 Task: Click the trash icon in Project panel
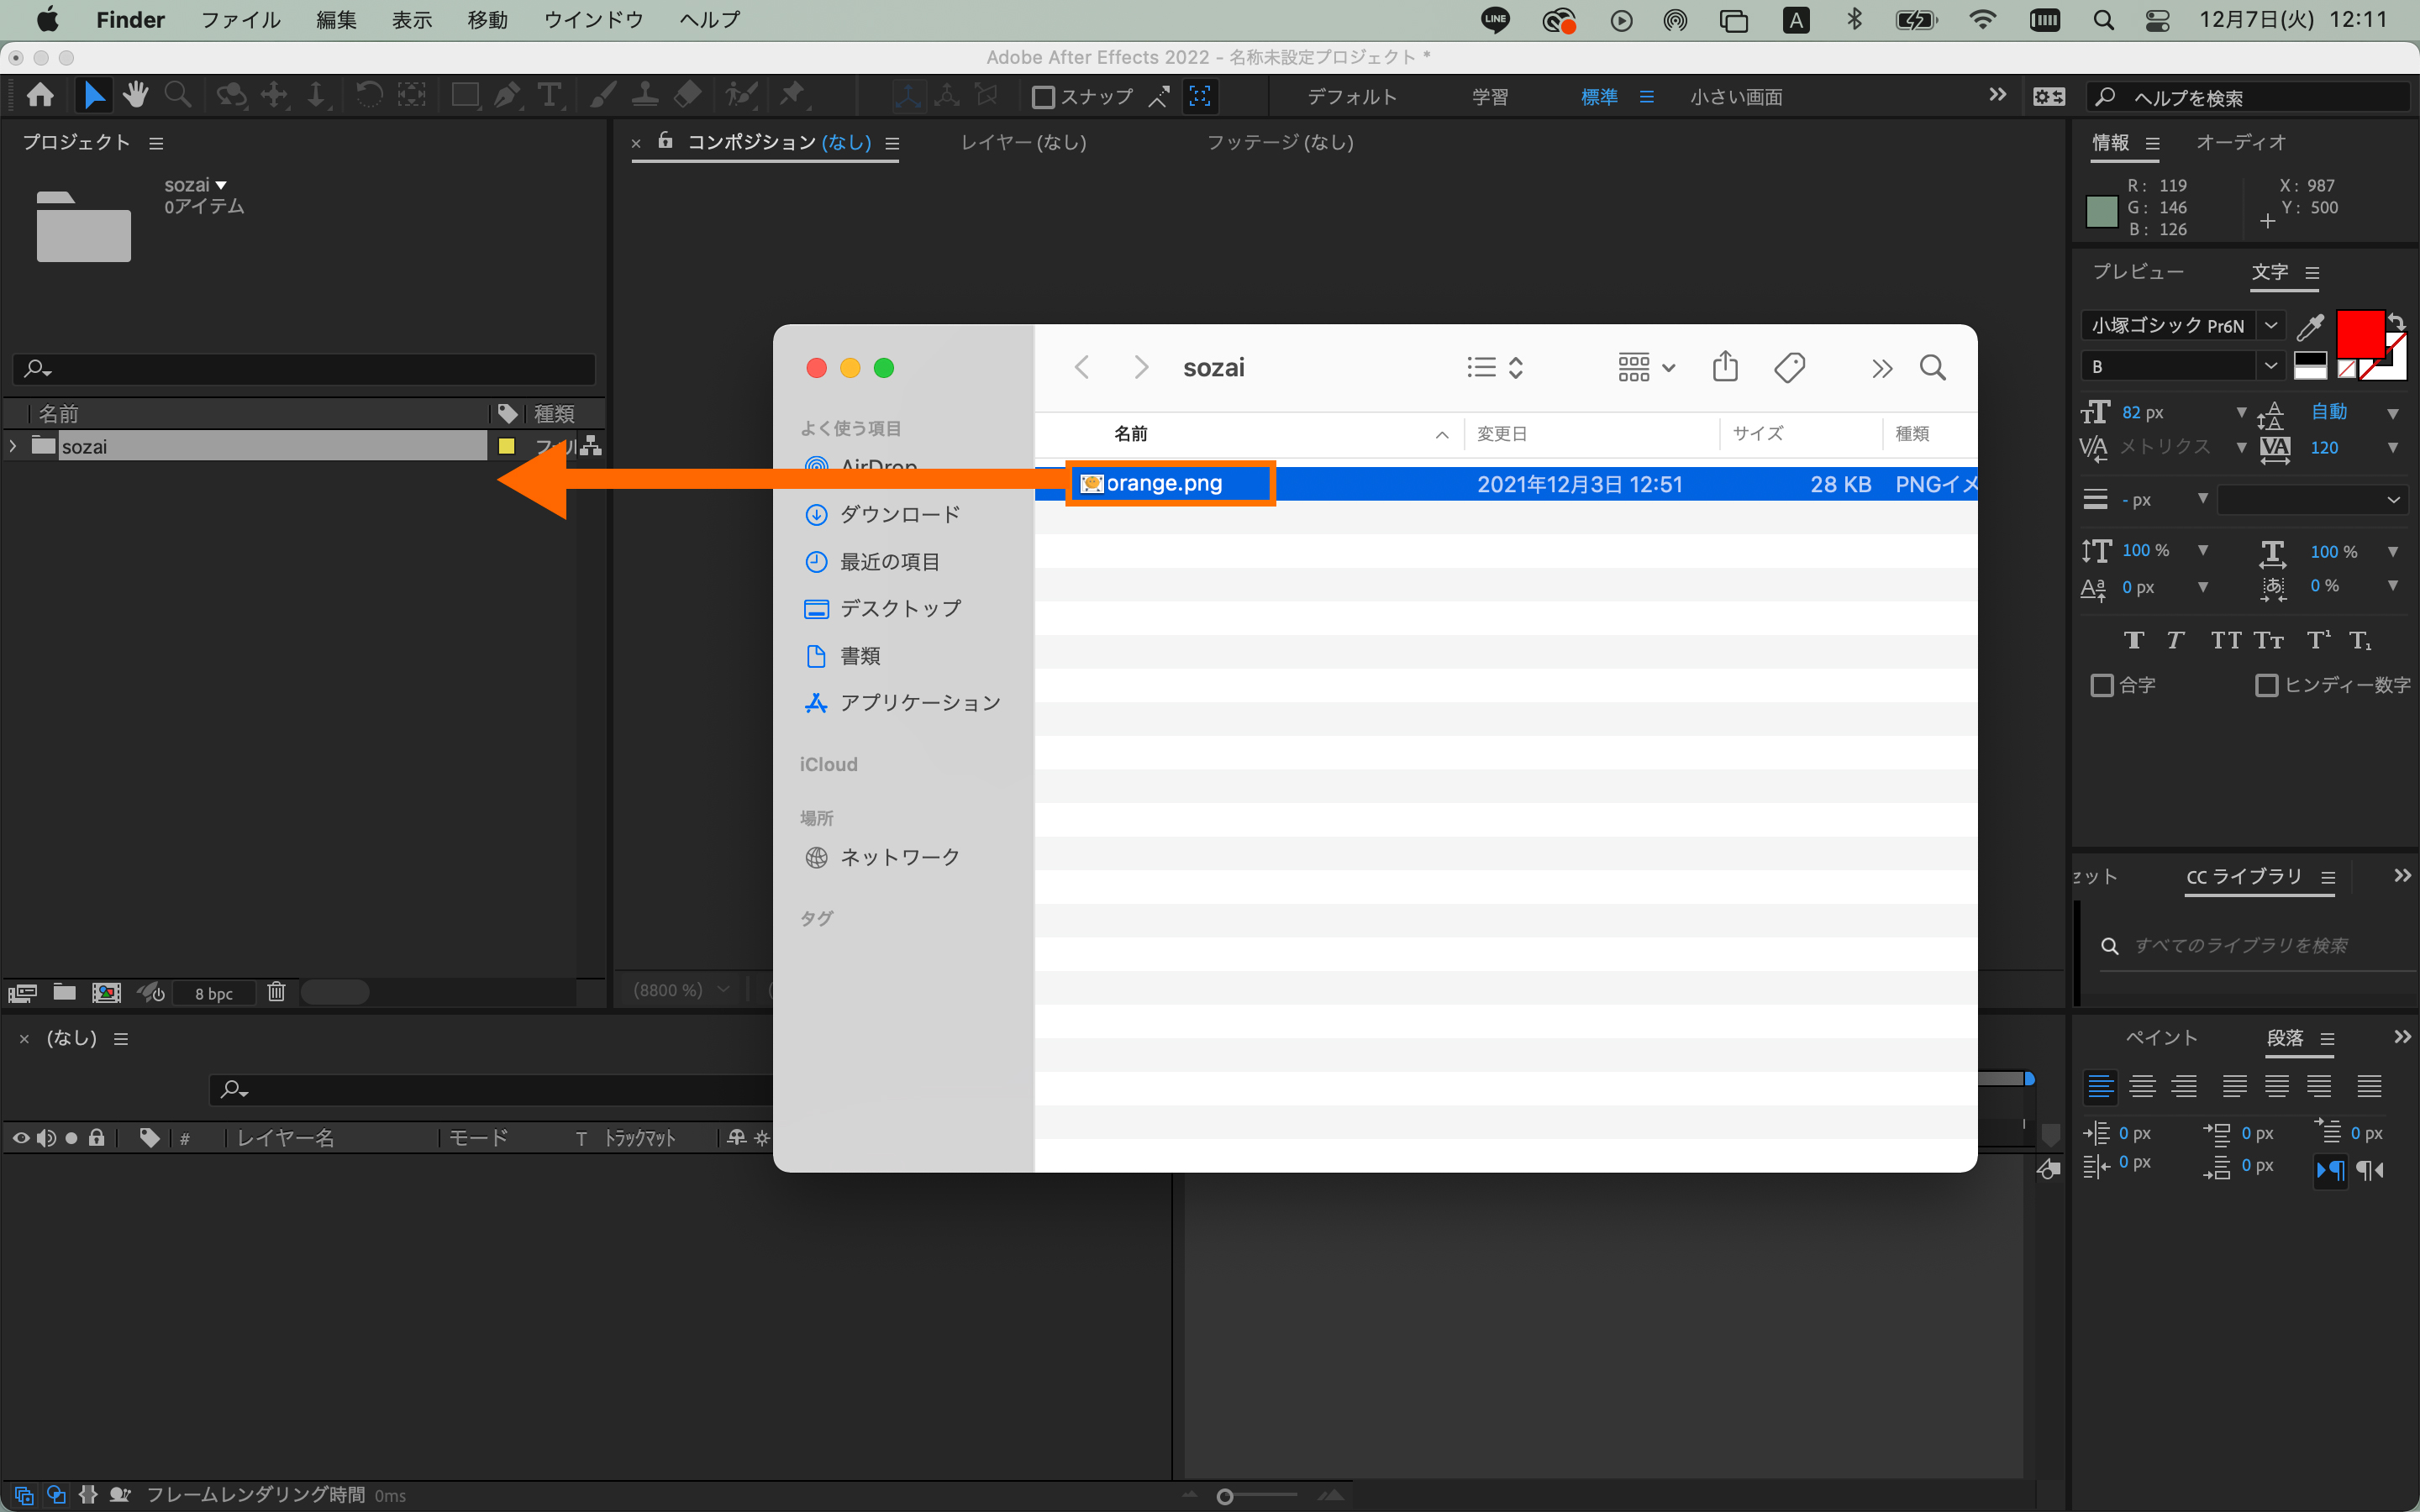(x=276, y=992)
